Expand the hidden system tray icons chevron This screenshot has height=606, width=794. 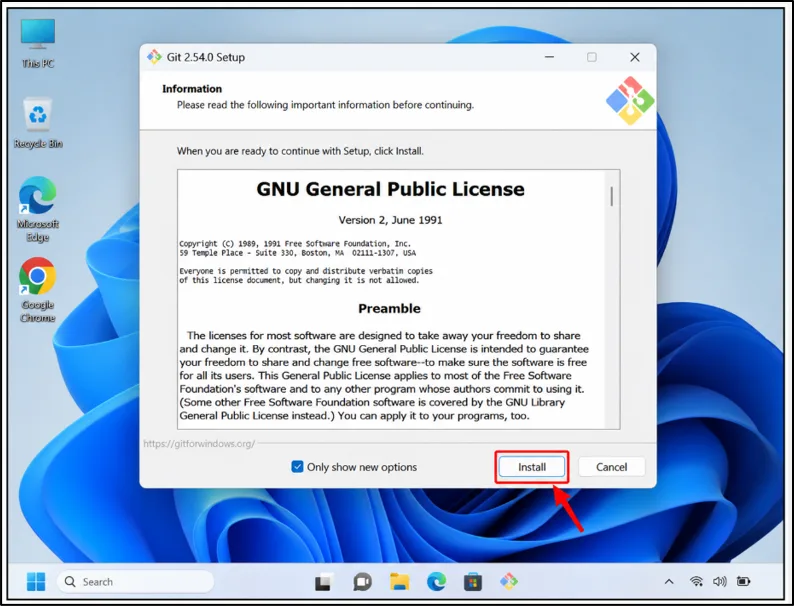coord(669,582)
